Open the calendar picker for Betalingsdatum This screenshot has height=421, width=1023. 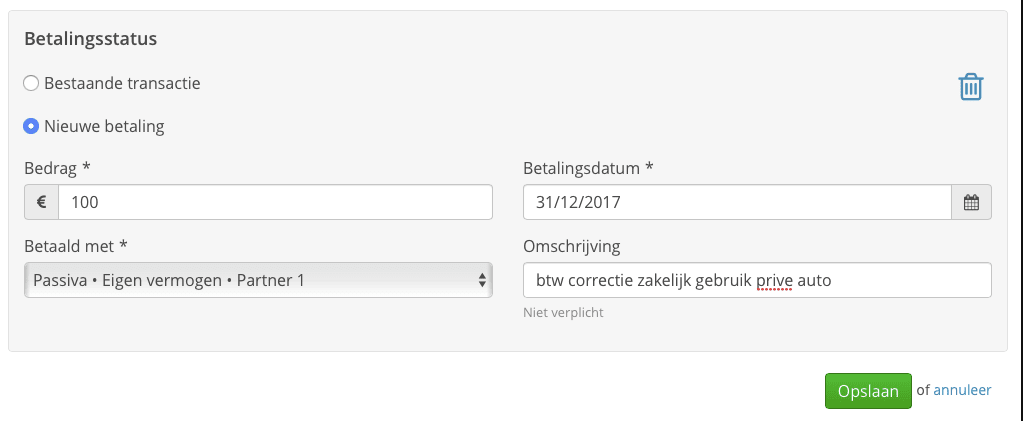click(971, 202)
